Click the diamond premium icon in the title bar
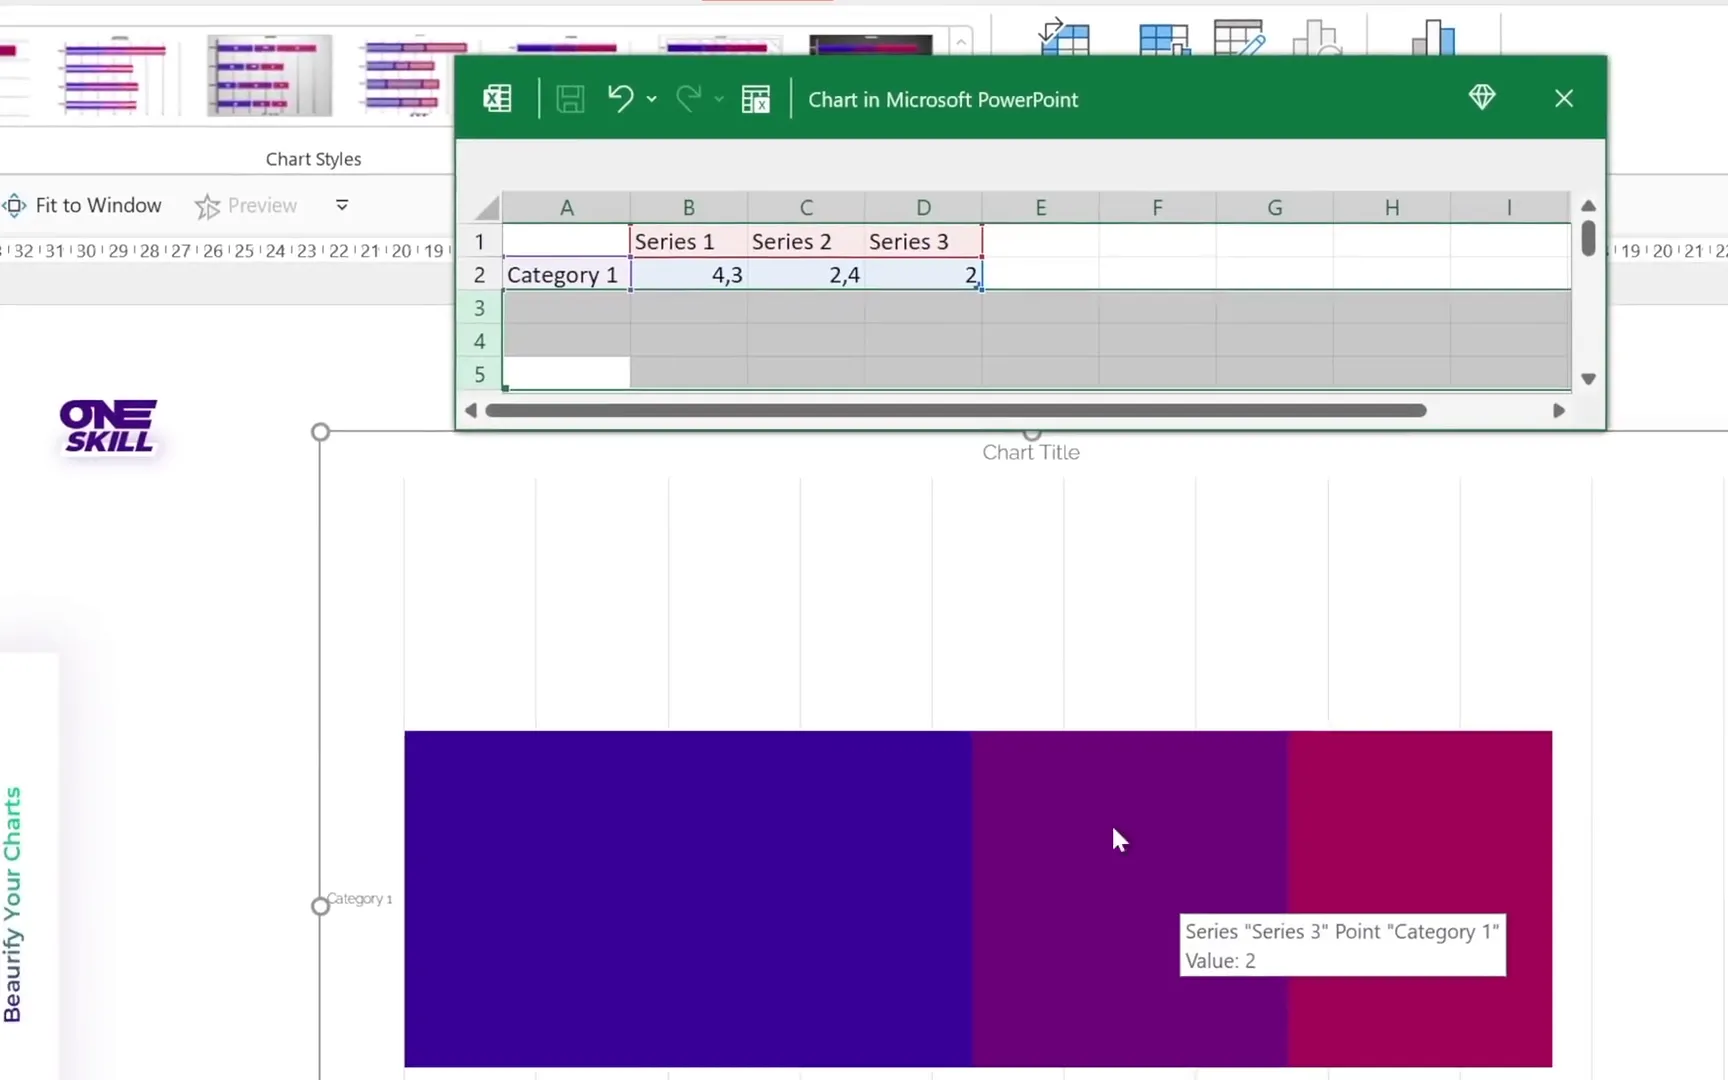The height and width of the screenshot is (1080, 1728). (1482, 97)
